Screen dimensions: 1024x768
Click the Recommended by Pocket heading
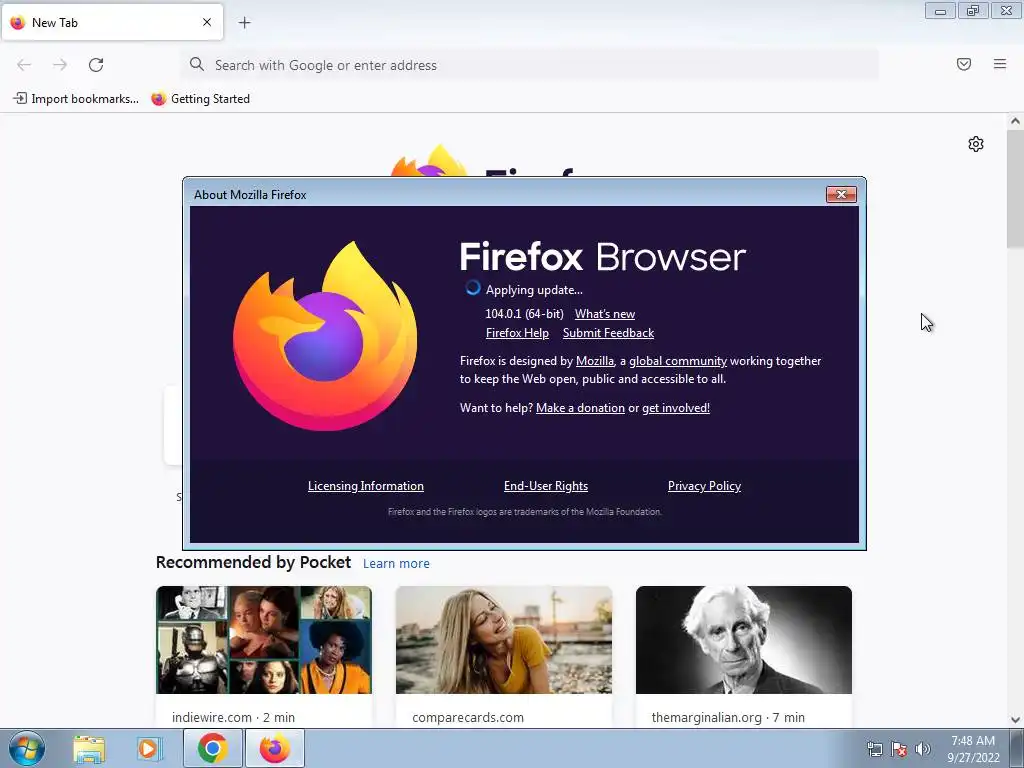coord(253,562)
